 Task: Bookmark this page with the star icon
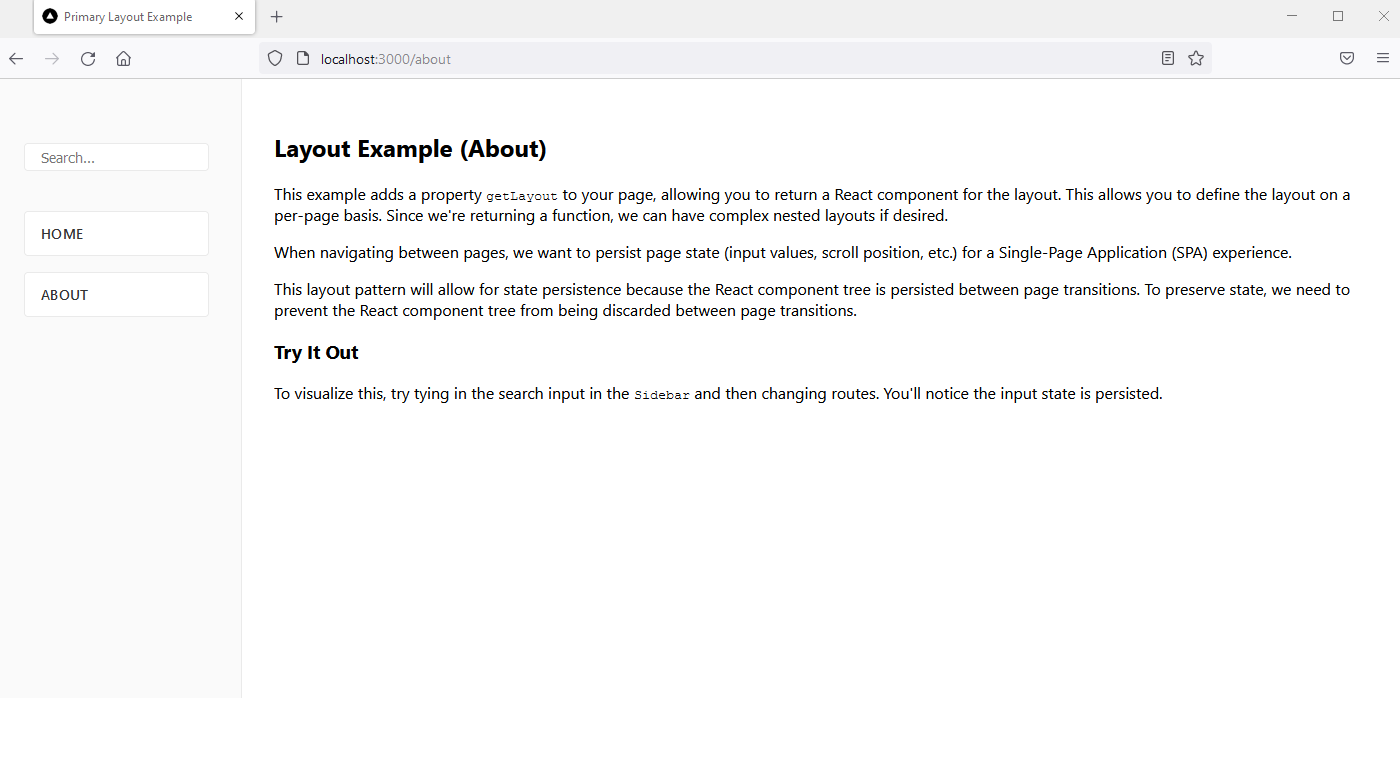coord(1196,59)
